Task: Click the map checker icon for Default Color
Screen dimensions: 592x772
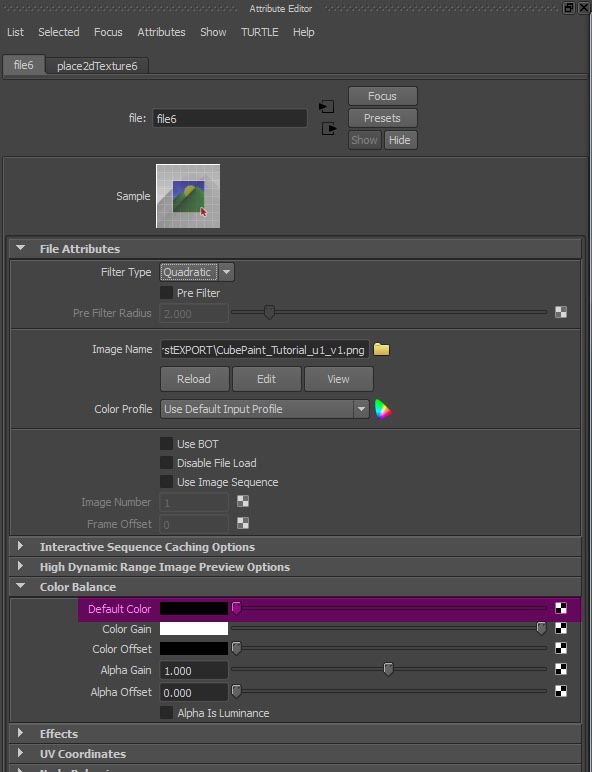Action: click(x=560, y=608)
